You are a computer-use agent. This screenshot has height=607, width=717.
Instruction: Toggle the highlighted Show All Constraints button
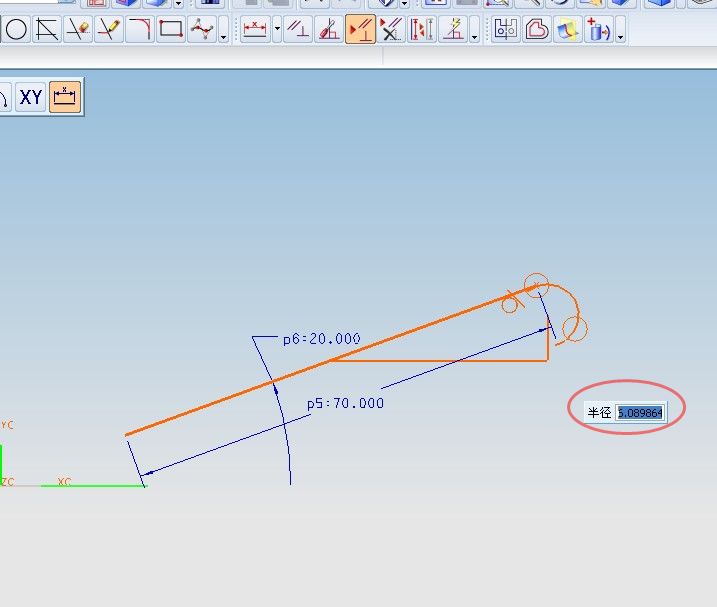point(360,30)
